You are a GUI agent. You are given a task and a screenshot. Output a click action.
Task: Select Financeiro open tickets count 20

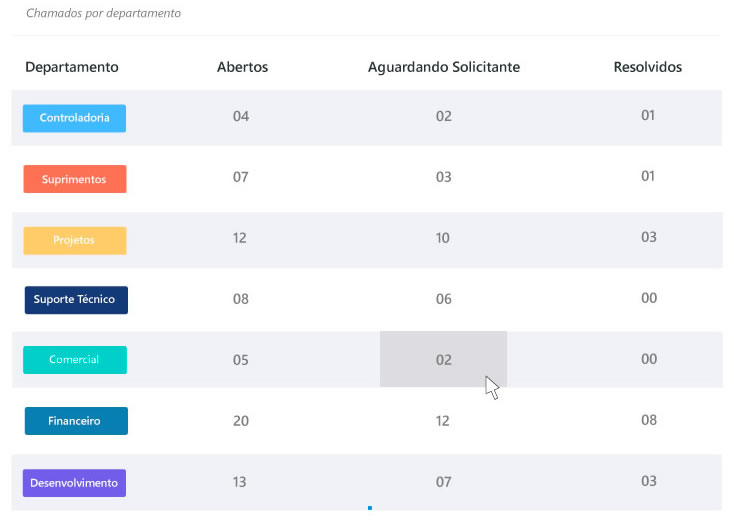pyautogui.click(x=241, y=421)
